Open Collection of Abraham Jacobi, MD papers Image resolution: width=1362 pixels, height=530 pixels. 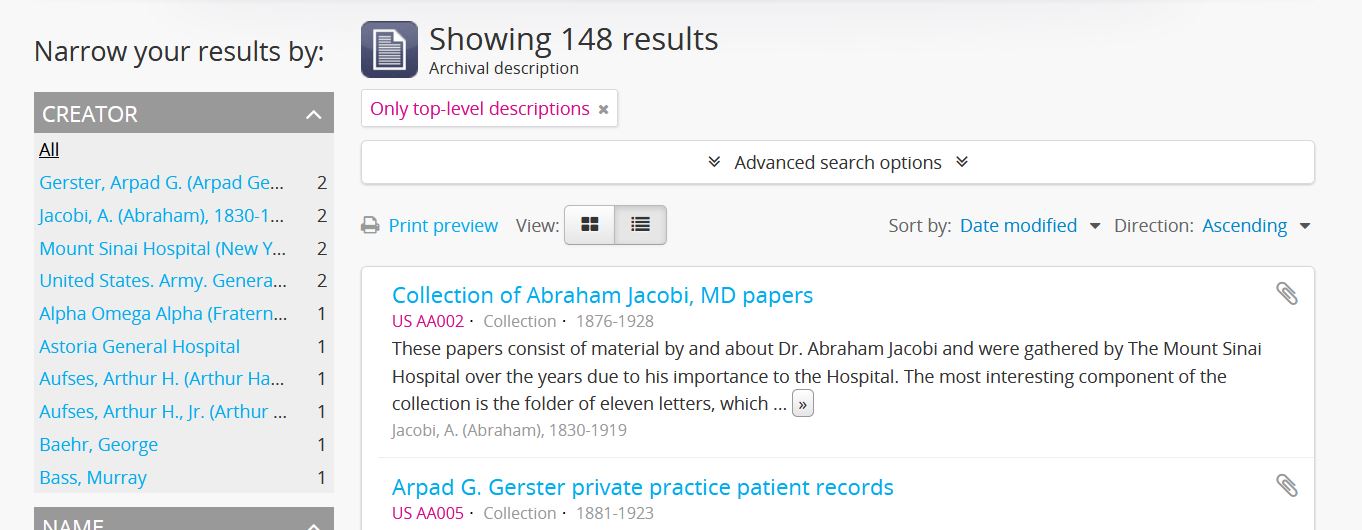[x=602, y=295]
